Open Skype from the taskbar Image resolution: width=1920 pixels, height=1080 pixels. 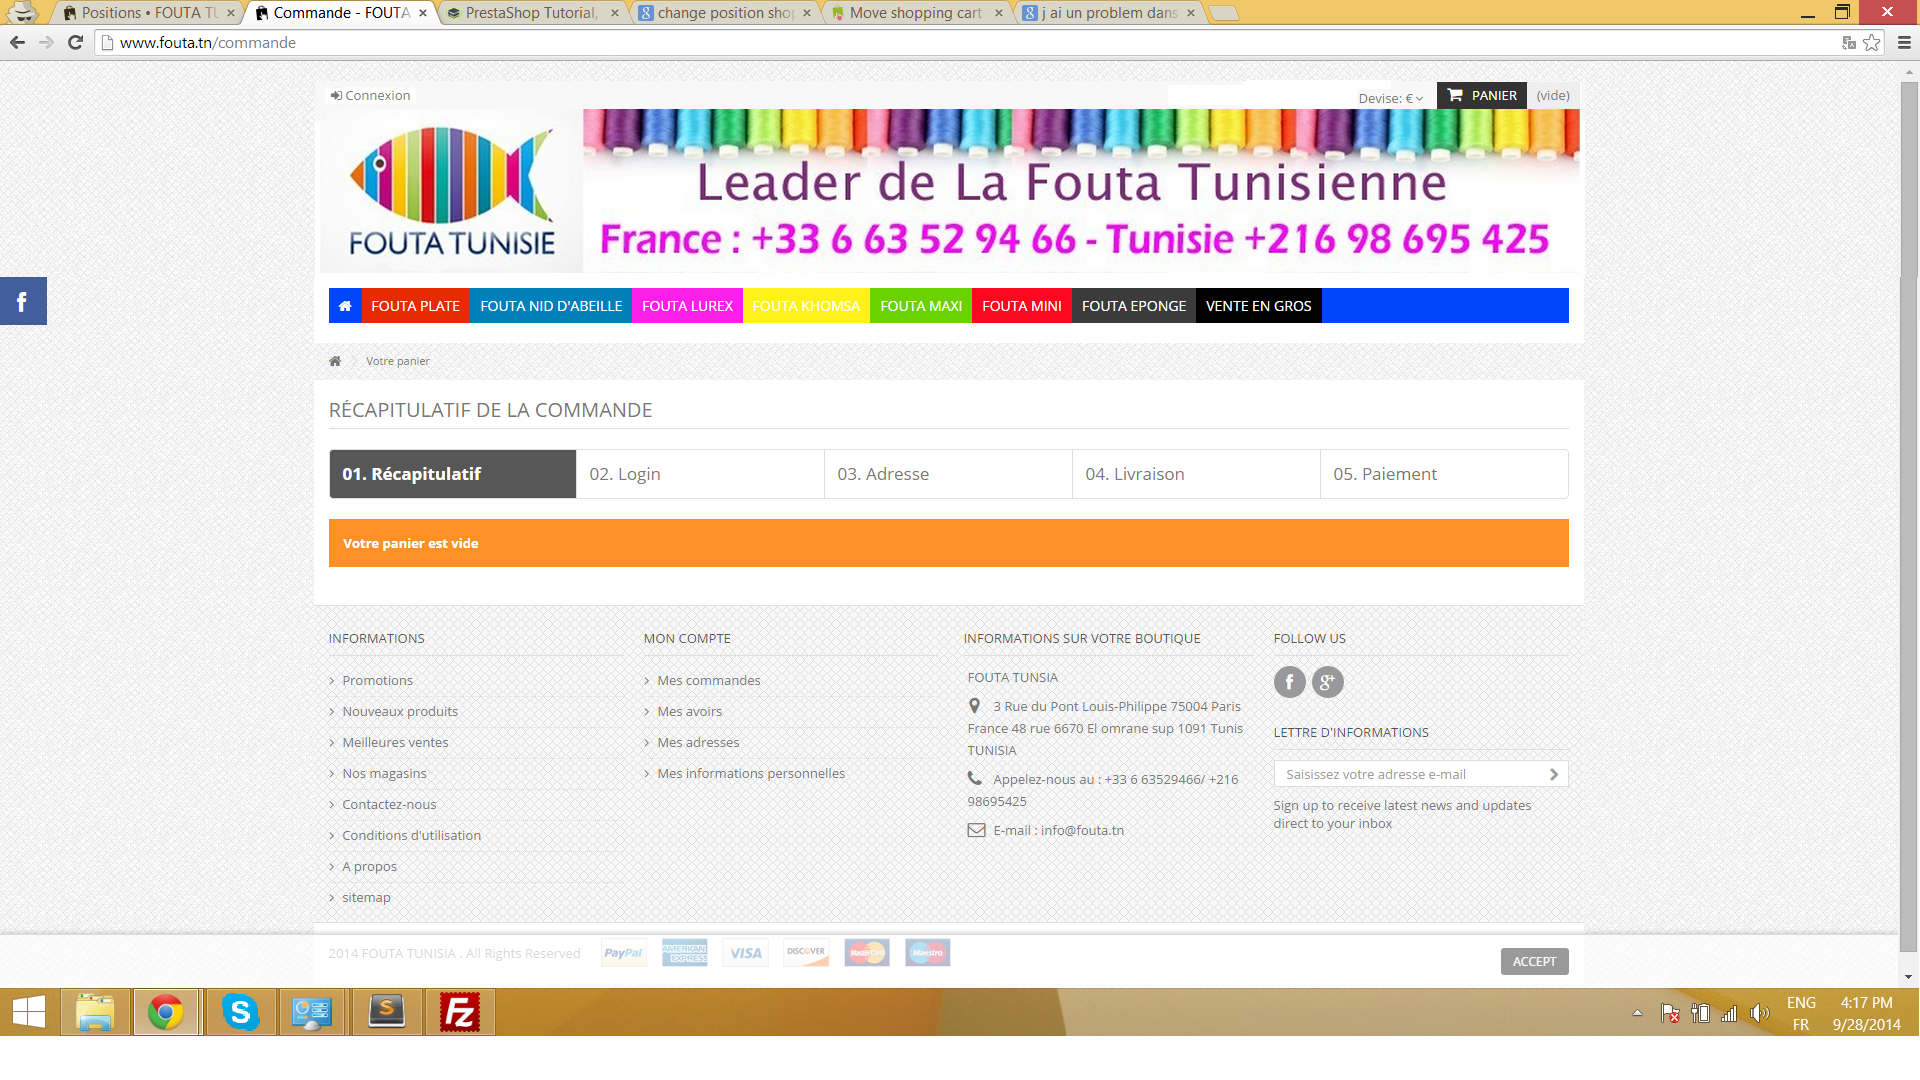pos(240,1012)
